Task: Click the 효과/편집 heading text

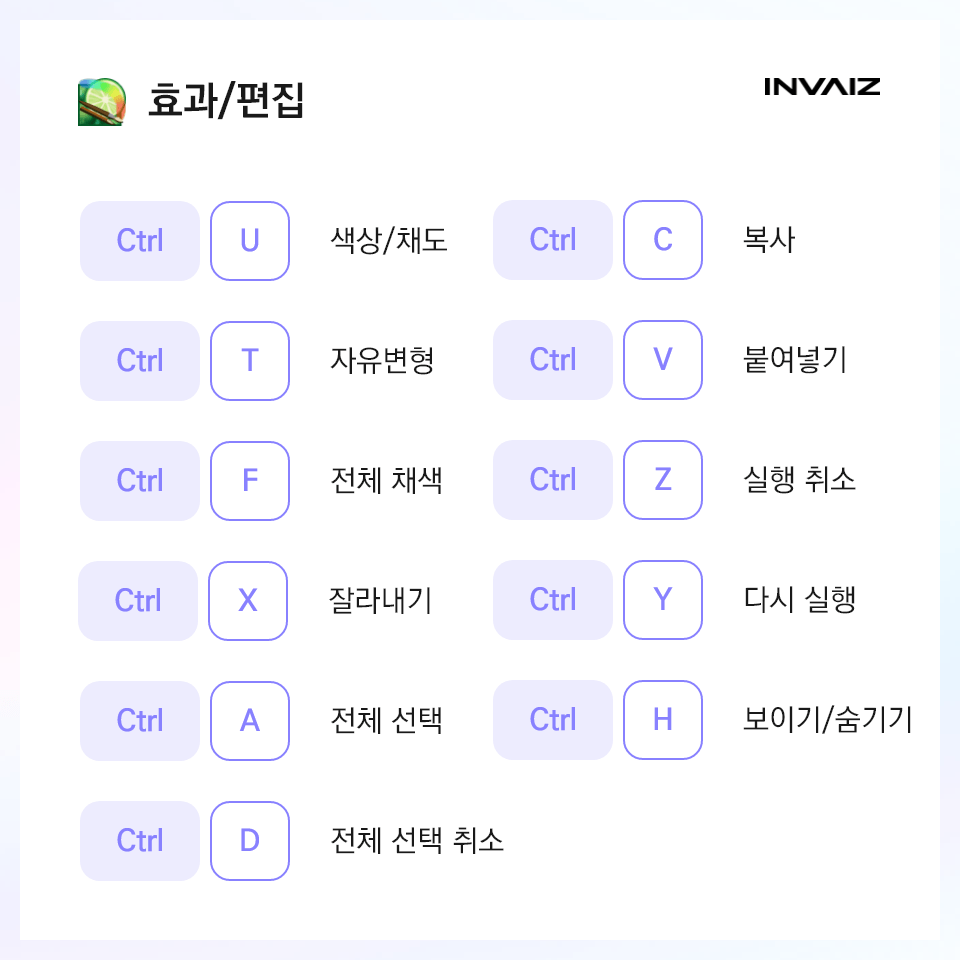Action: coord(226,100)
